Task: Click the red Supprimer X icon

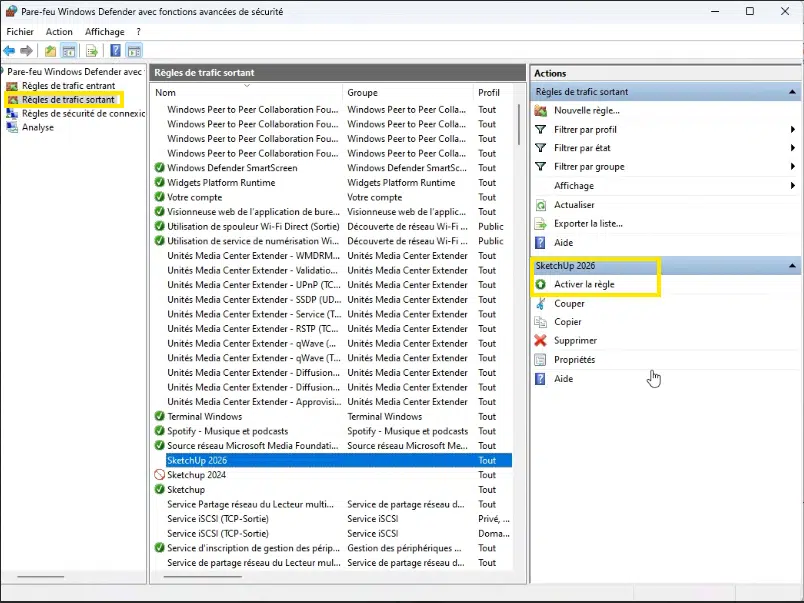Action: [541, 341]
